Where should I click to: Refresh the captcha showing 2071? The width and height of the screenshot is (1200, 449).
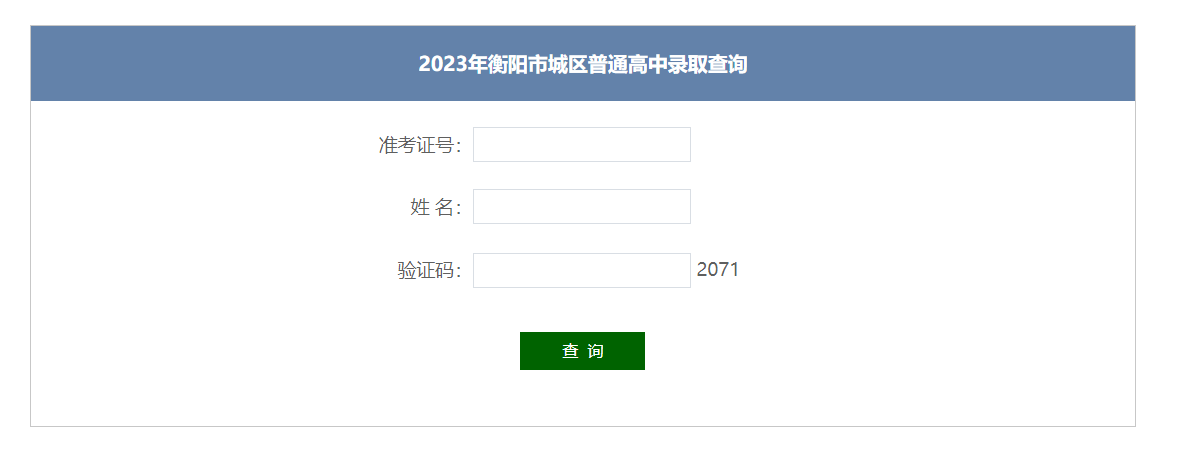[717, 270]
